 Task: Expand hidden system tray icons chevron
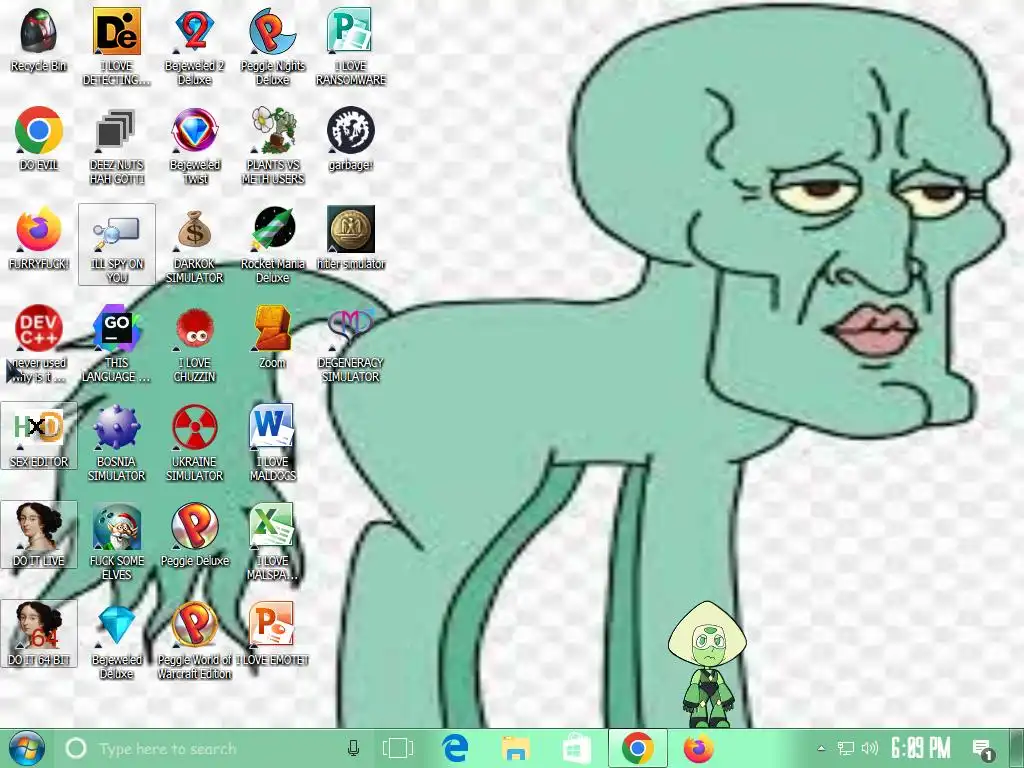point(821,748)
